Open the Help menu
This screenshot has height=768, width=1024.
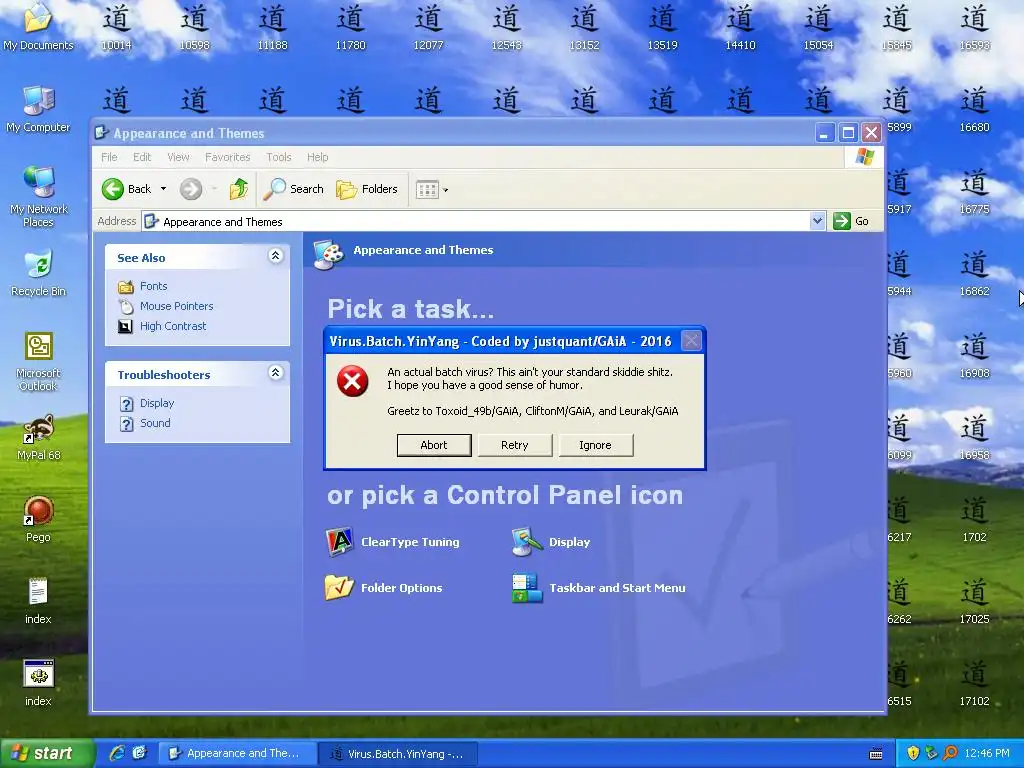(x=317, y=157)
